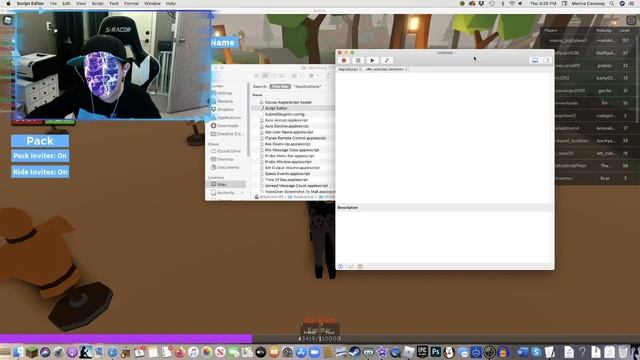Open the AppleScript language dropdown
Image resolution: width=640 pixels, height=360 pixels.
coord(350,69)
